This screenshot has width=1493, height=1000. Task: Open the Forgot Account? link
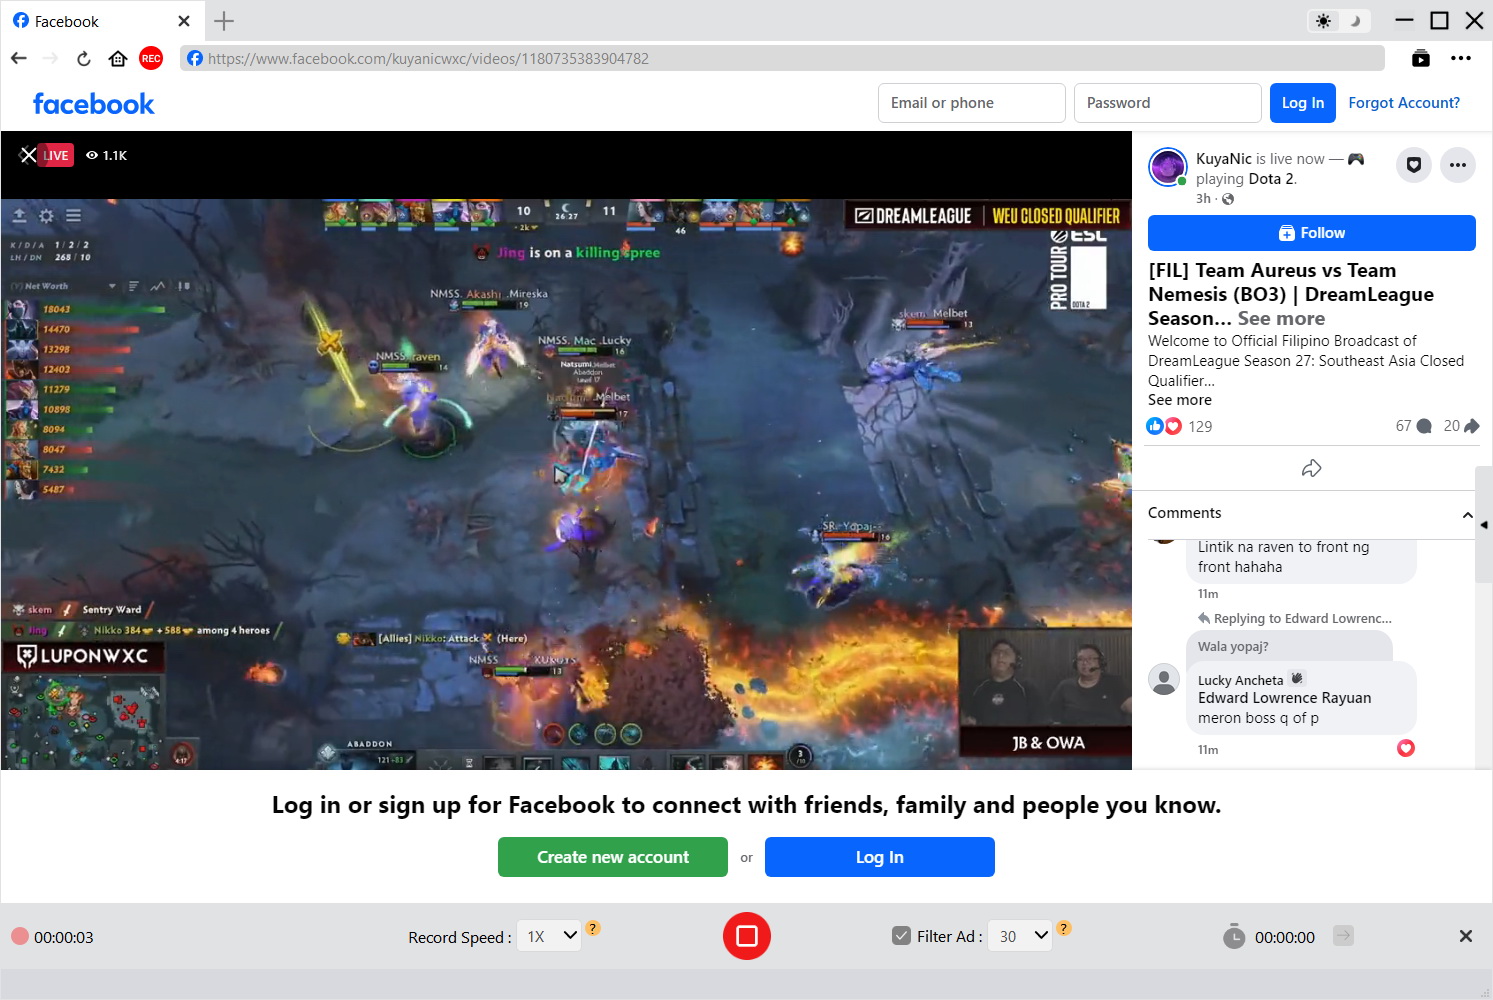1404,103
